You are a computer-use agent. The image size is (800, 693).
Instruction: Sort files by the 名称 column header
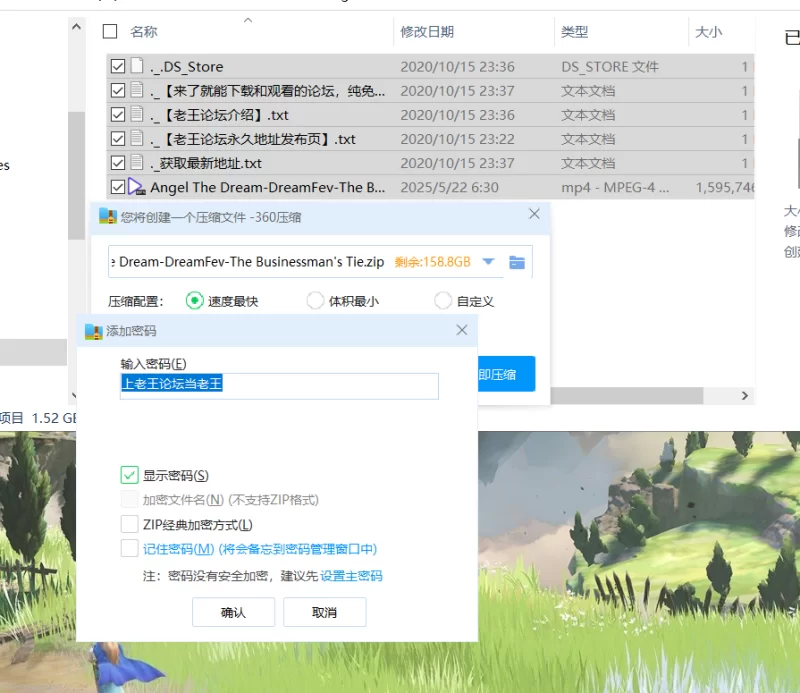coord(144,32)
